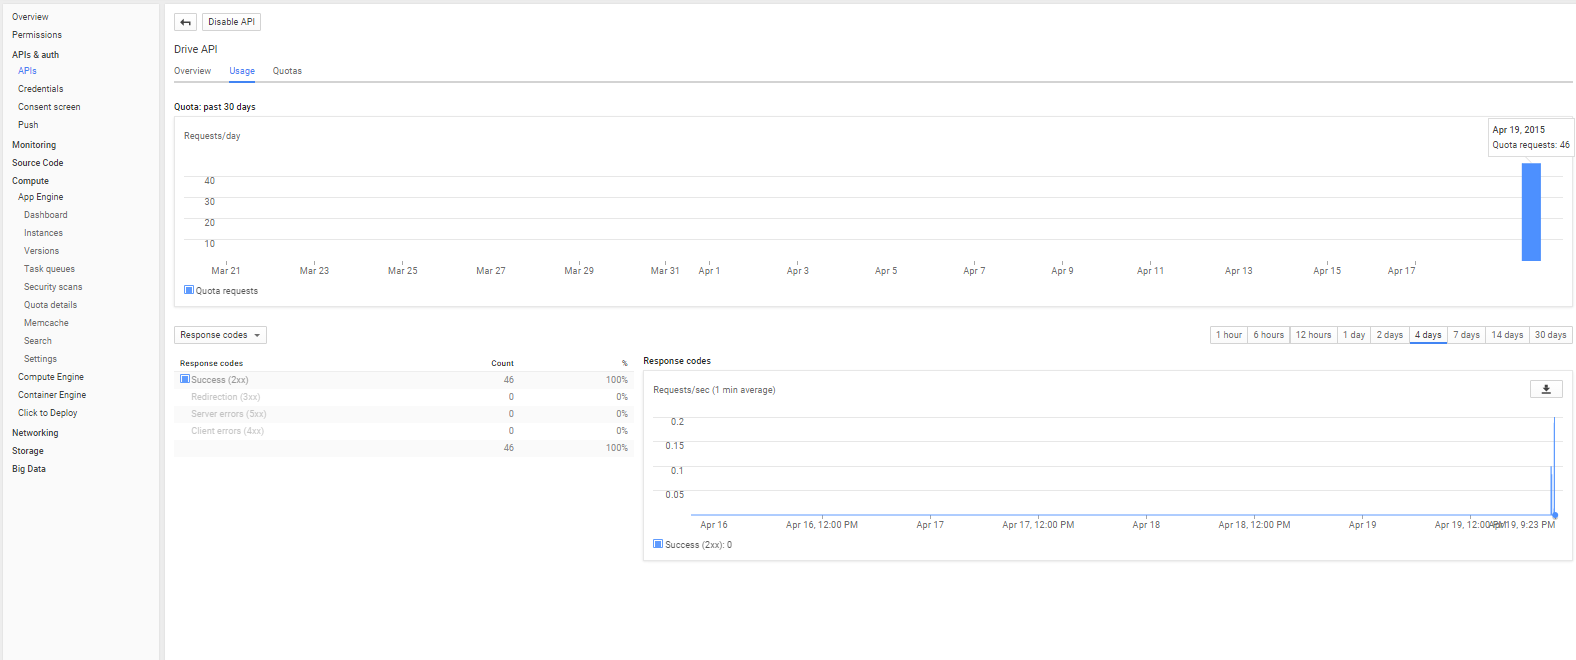
Task: Open Overview in the sidebar
Action: [30, 17]
